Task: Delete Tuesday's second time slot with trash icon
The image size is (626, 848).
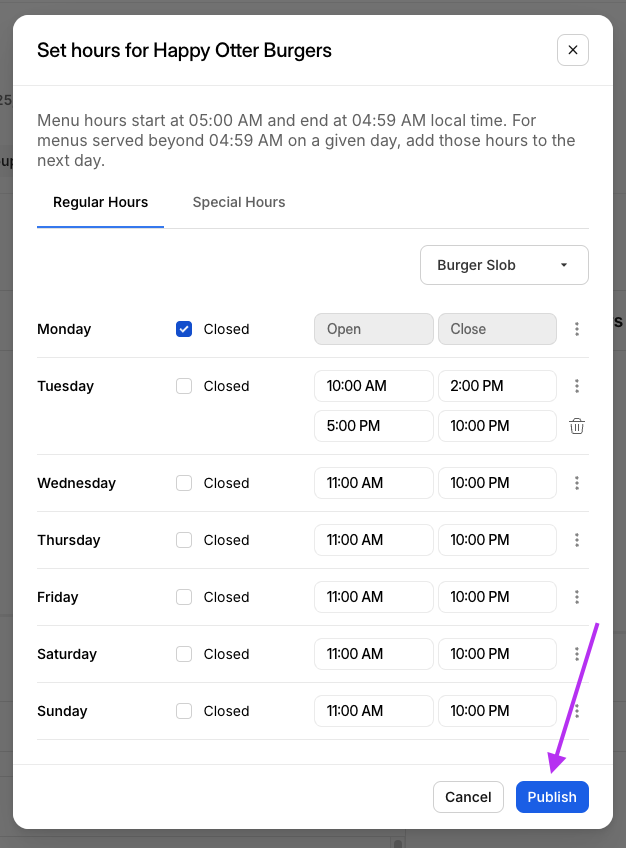Action: [x=577, y=426]
